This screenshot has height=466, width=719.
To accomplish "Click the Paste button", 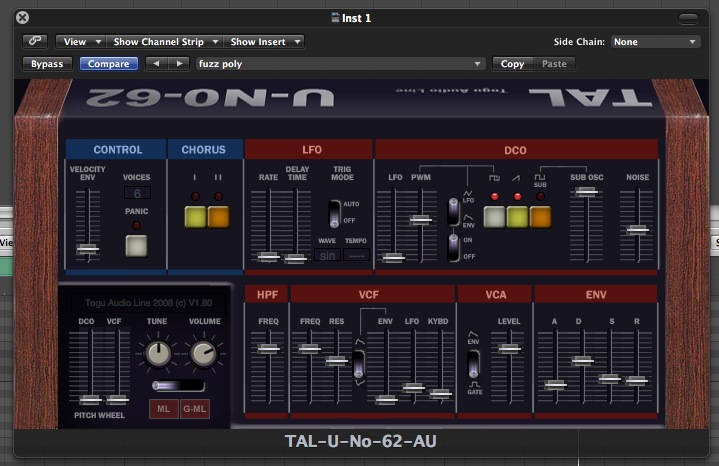I will [x=554, y=63].
